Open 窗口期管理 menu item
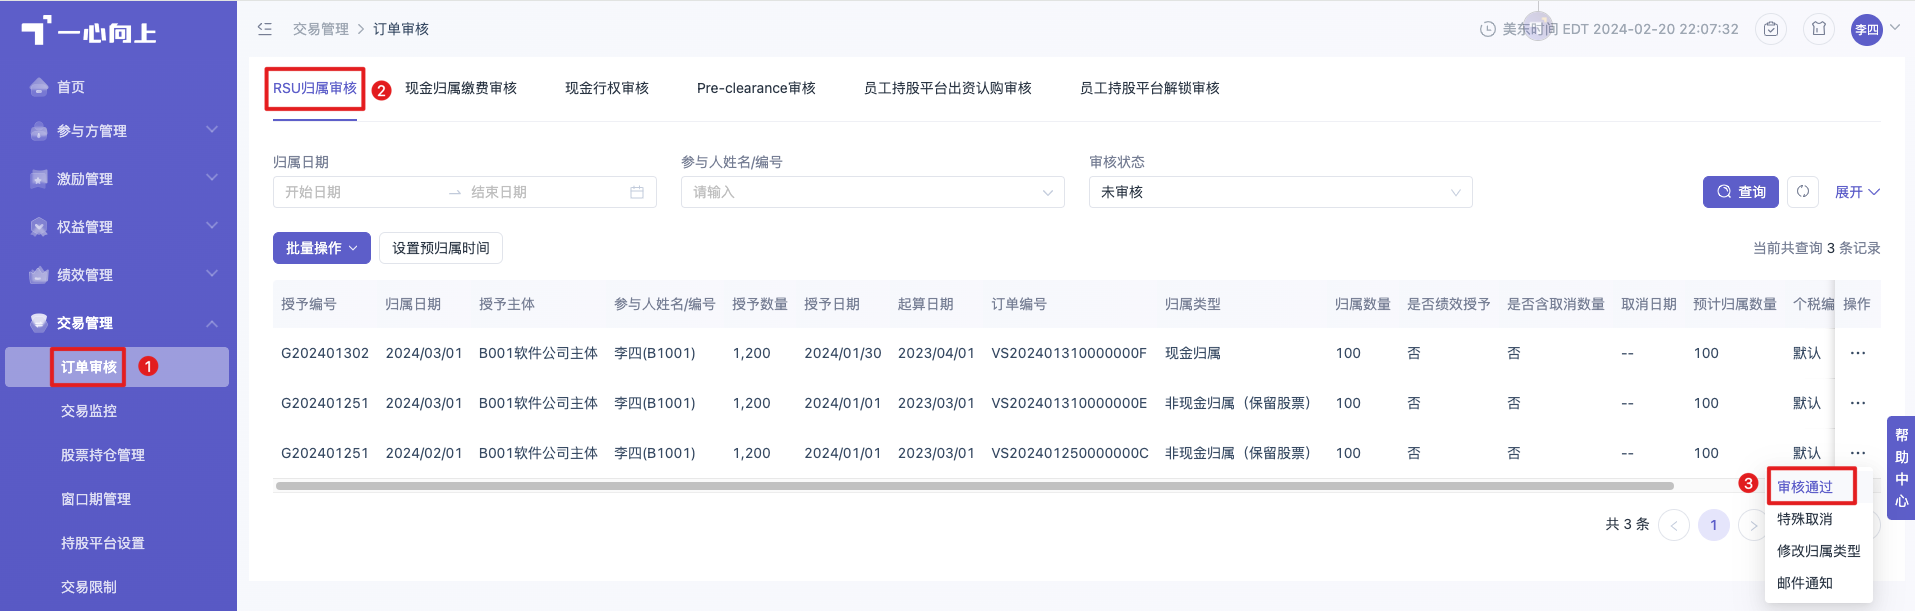Viewport: 1915px width, 611px height. (96, 499)
